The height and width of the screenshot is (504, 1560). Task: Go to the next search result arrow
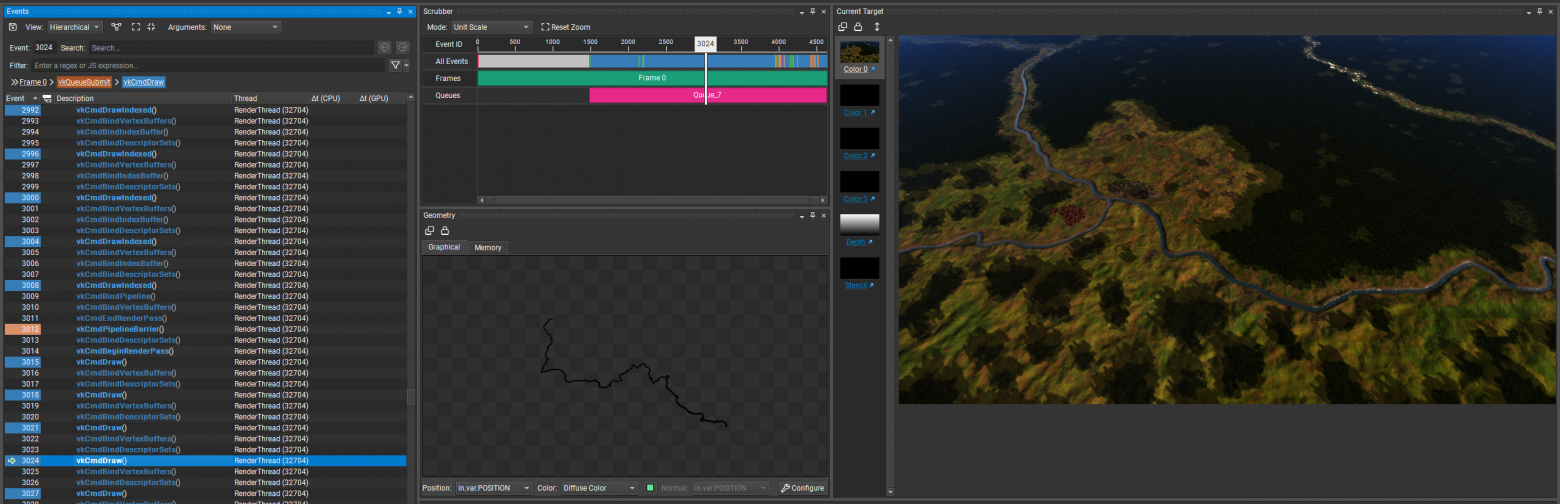[402, 47]
